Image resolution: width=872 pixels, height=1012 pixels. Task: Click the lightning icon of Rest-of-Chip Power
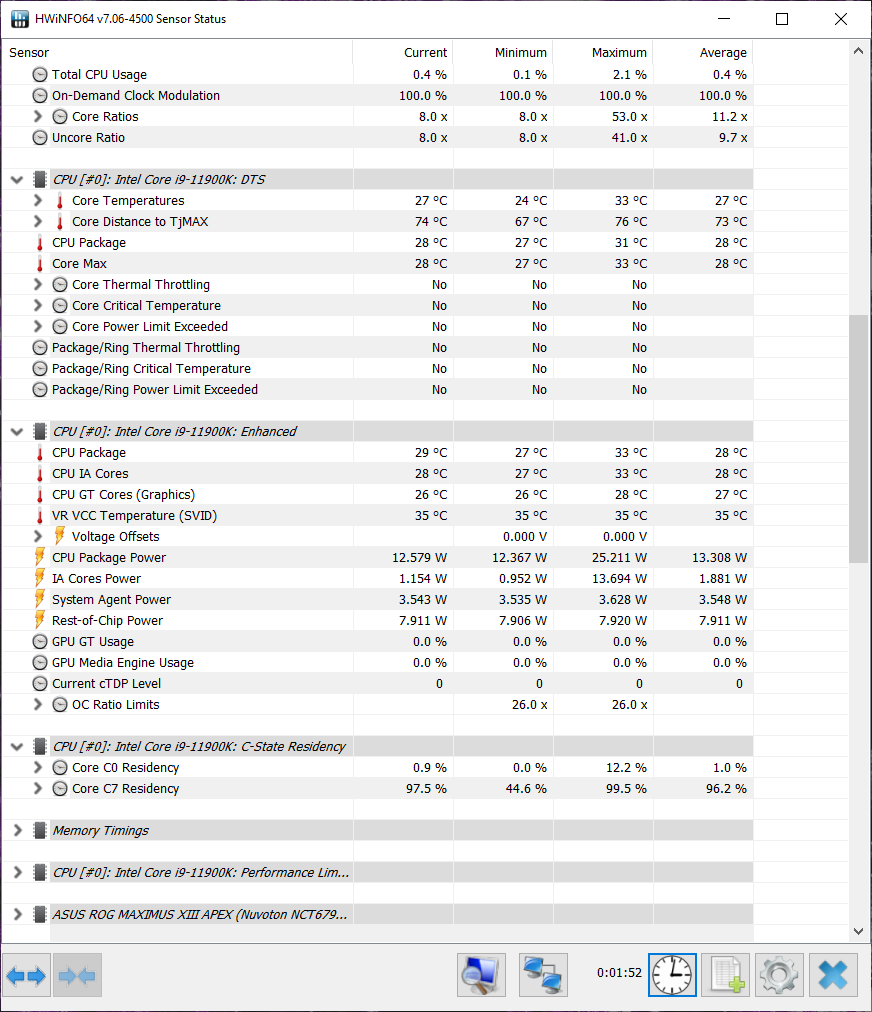coord(39,620)
